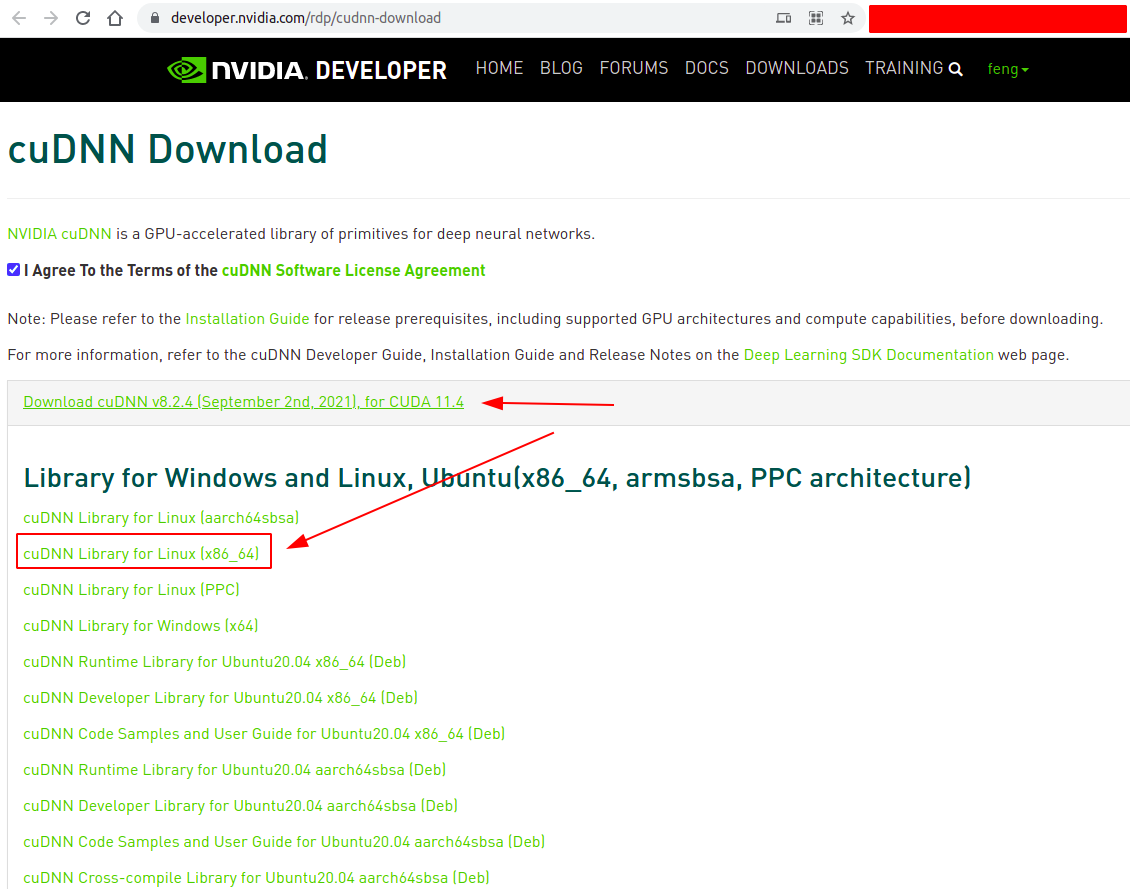1130x889 pixels.
Task: Open the HOME menu item
Action: point(499,68)
